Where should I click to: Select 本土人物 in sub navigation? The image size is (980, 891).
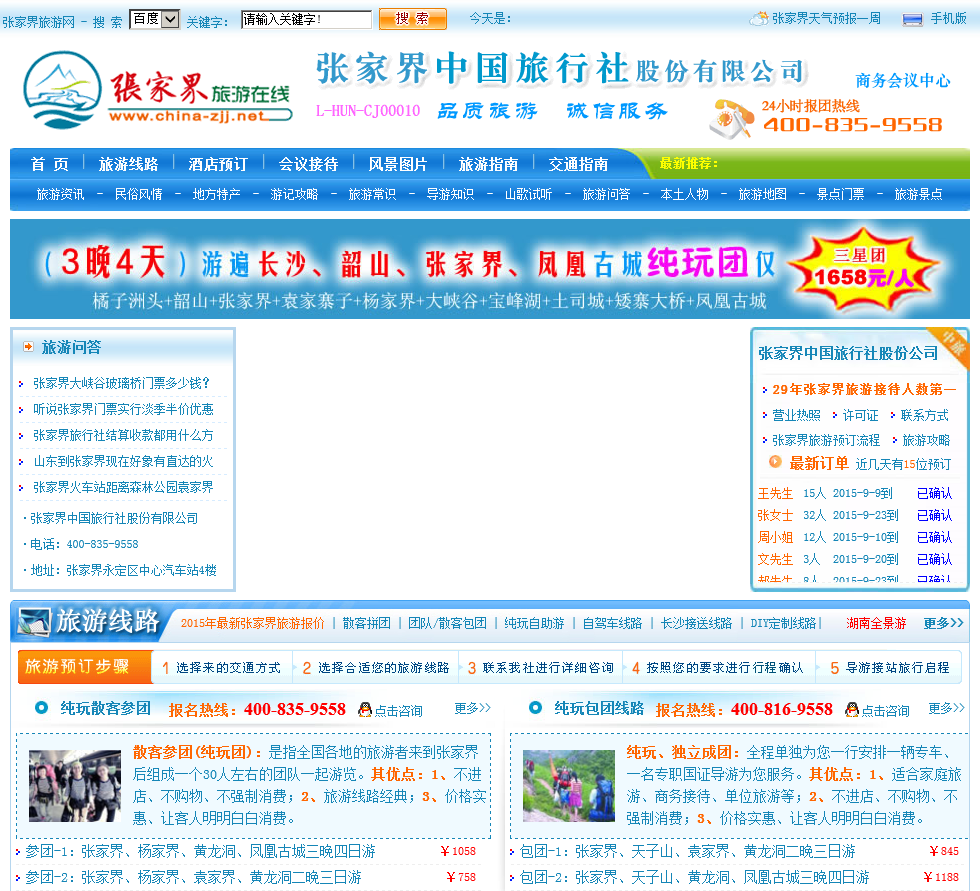[x=684, y=194]
